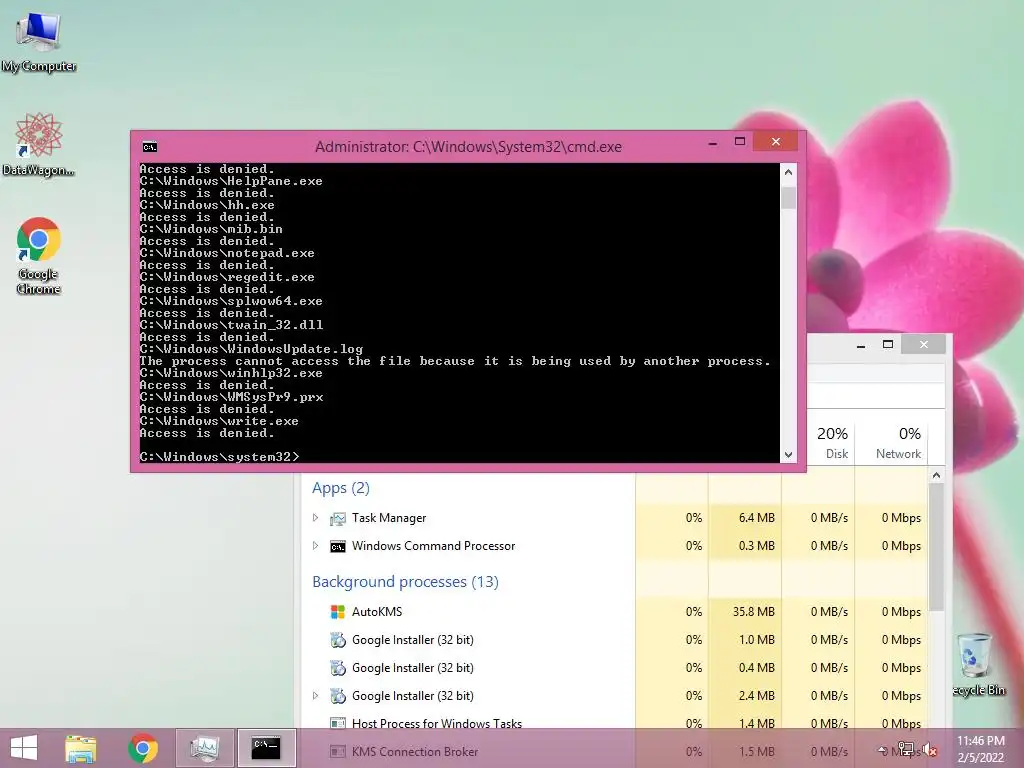Image resolution: width=1024 pixels, height=768 pixels.
Task: Click Background processes (13) group header
Action: click(405, 582)
